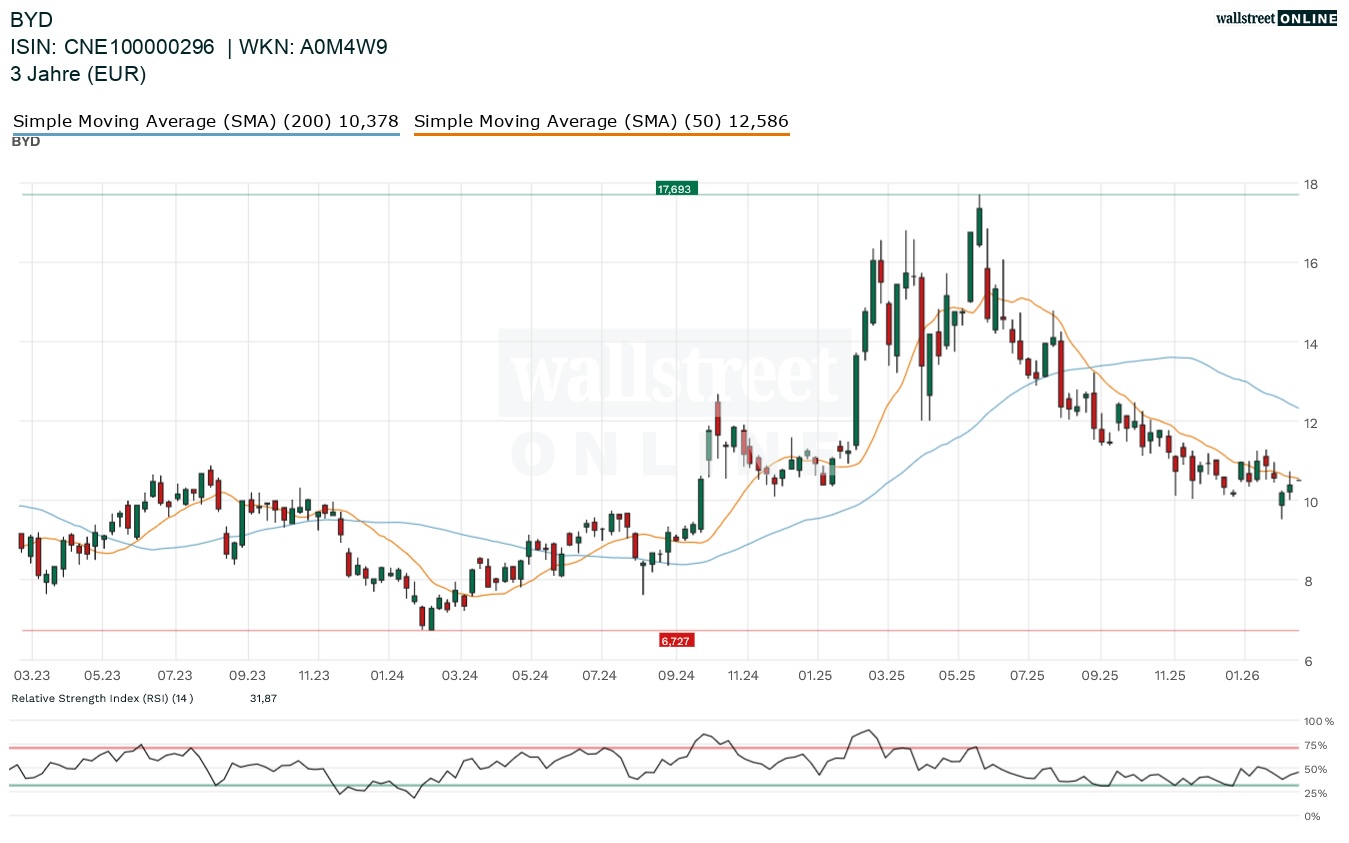Image resolution: width=1349 pixels, height=843 pixels.
Task: Click the RSI value 31,87
Action: (x=263, y=698)
